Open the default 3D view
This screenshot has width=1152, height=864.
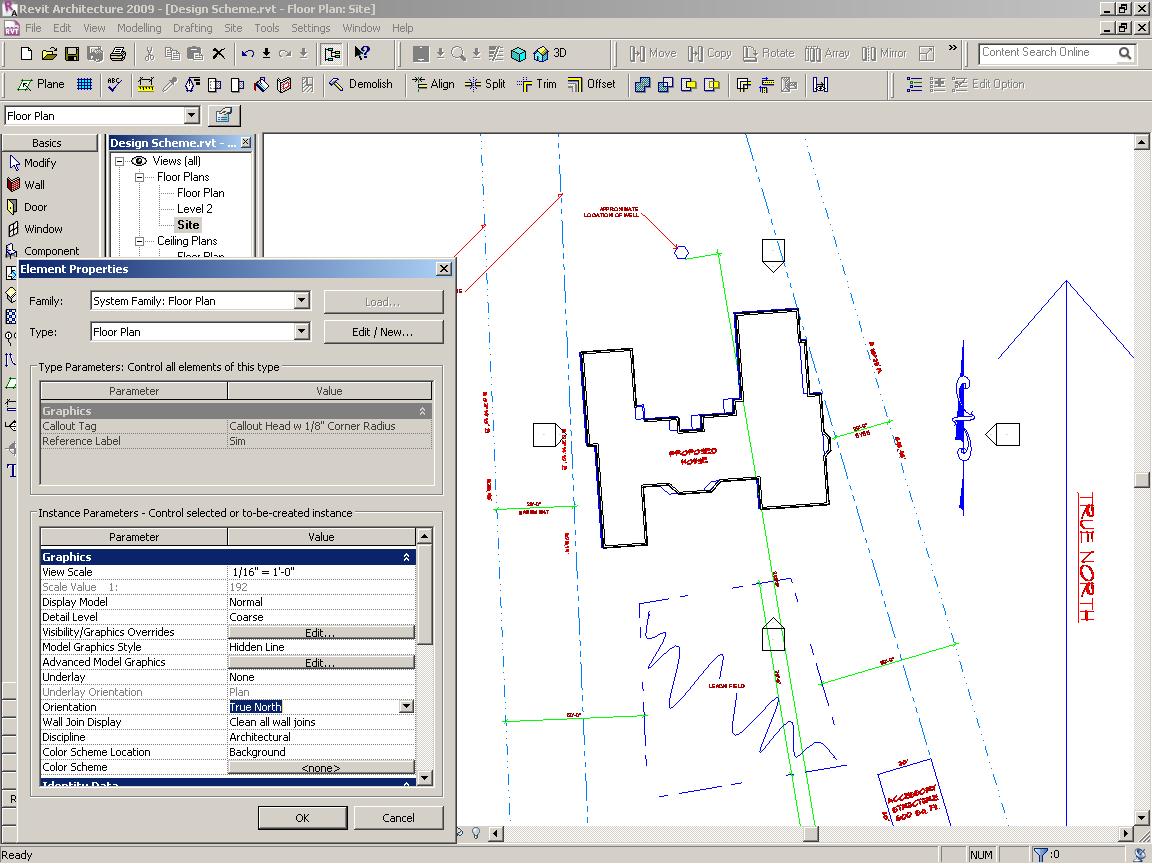pyautogui.click(x=550, y=54)
